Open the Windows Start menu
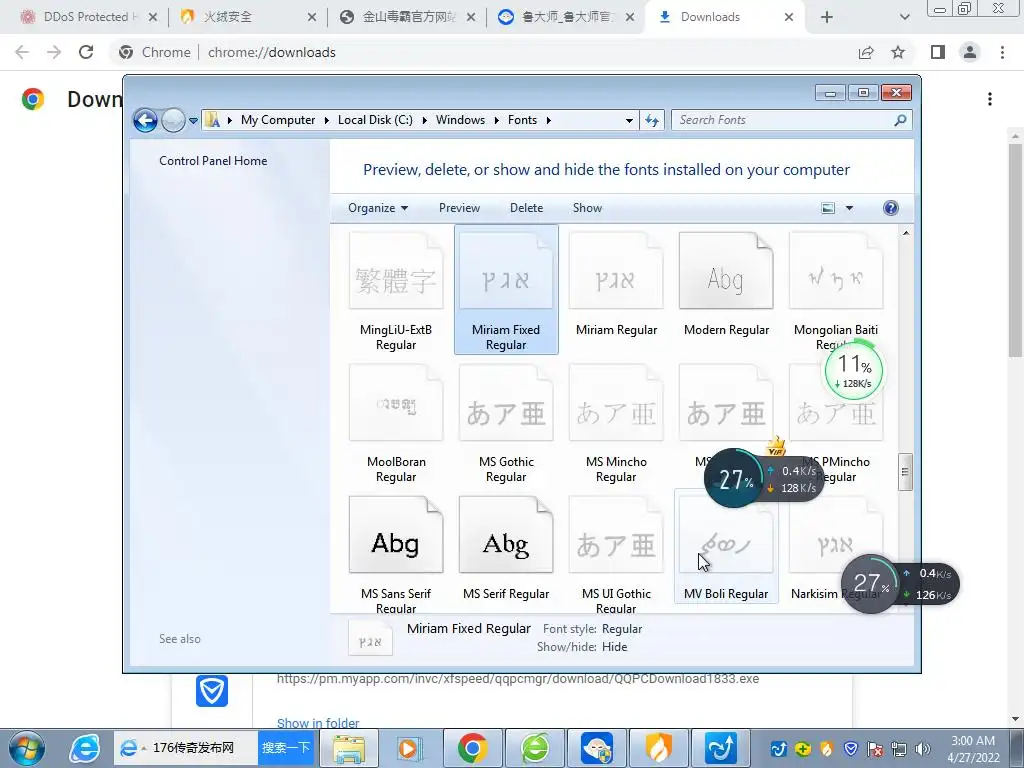1024x768 pixels. (x=27, y=748)
